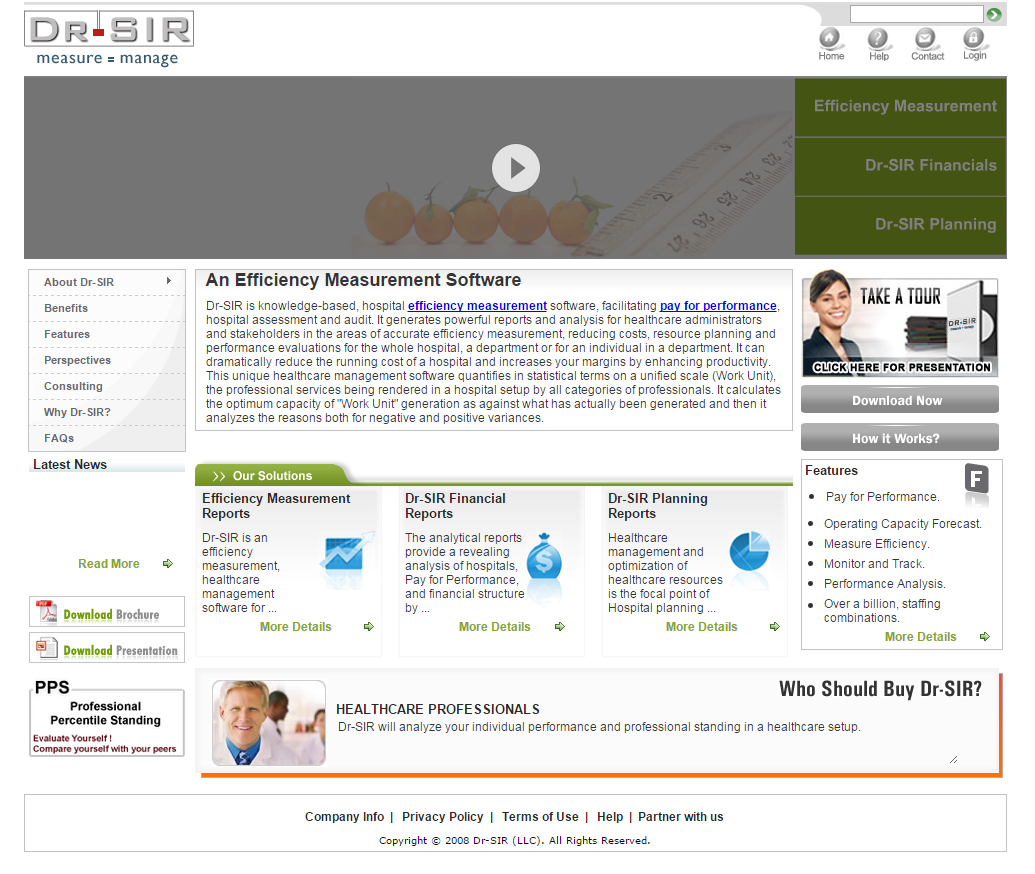Play the banner video
This screenshot has height=874, width=1035.
point(516,168)
